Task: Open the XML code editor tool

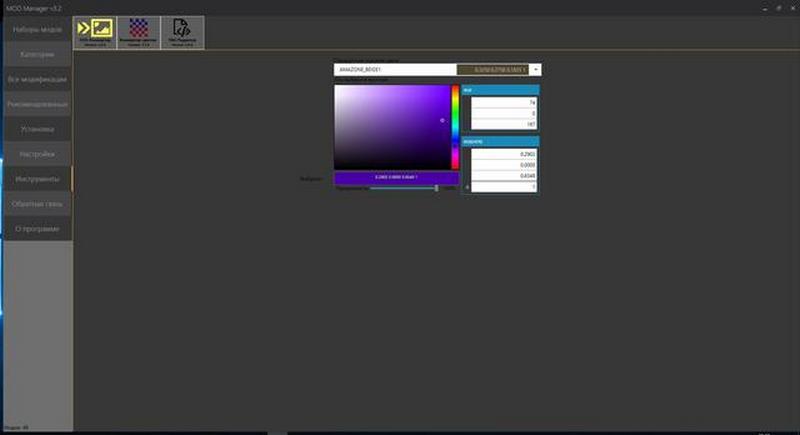Action: coord(182,32)
